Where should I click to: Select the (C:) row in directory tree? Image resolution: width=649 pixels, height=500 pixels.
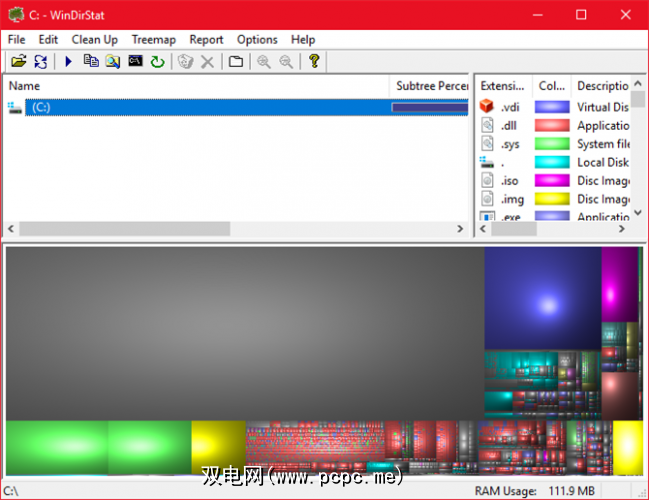[246, 108]
